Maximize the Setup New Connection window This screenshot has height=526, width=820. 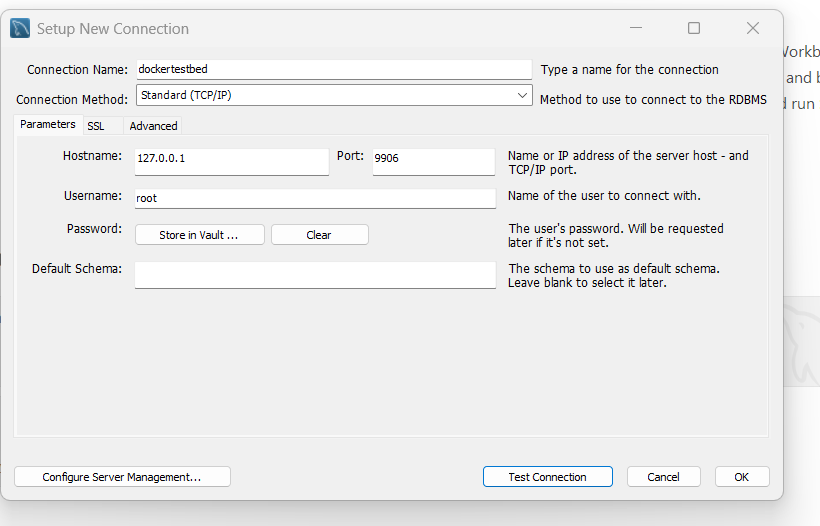(694, 28)
